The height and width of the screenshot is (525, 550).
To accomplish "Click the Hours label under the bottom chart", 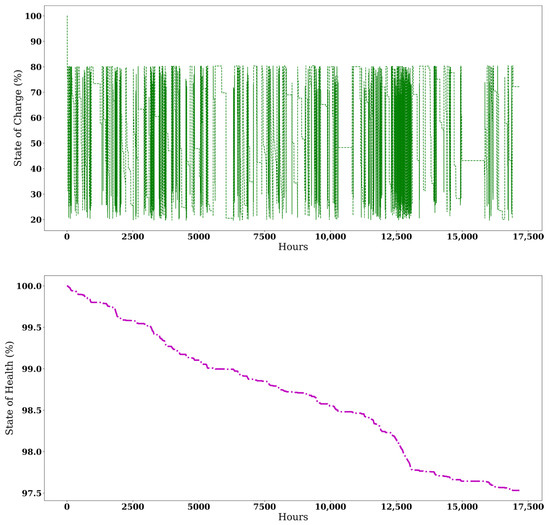I will [293, 517].
